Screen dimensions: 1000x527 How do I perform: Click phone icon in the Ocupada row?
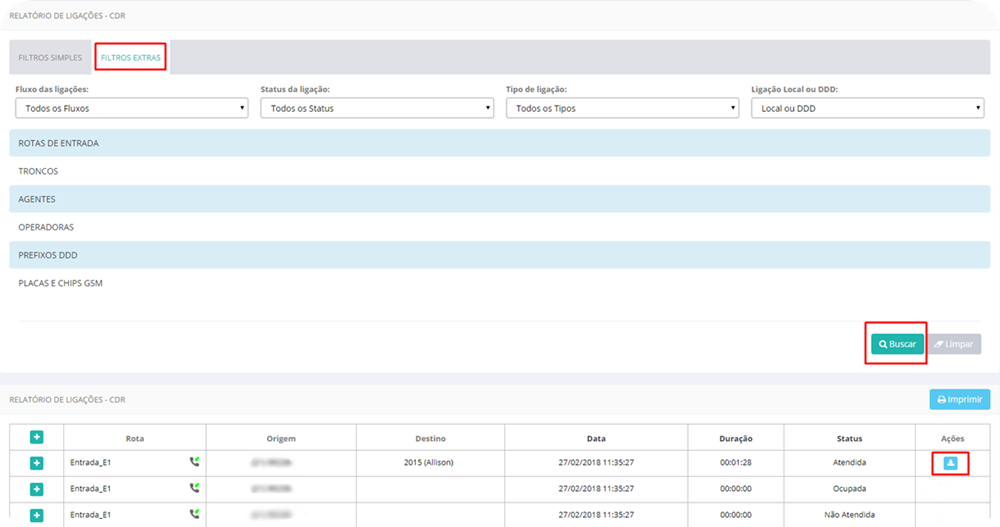(x=194, y=488)
